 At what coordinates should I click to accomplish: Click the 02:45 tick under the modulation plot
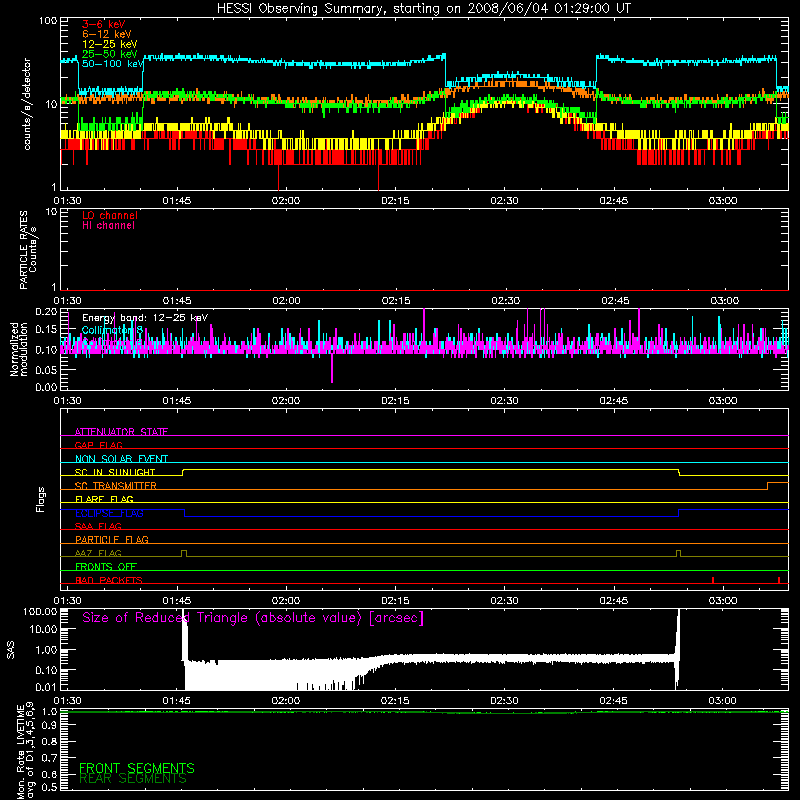pos(613,401)
